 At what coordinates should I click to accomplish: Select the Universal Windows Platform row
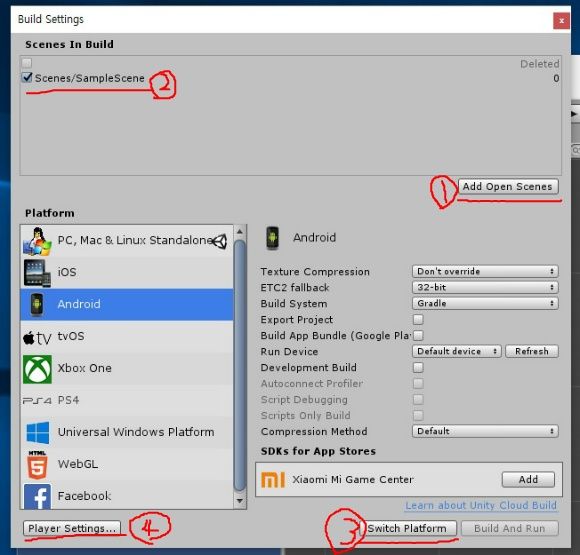coord(127,432)
